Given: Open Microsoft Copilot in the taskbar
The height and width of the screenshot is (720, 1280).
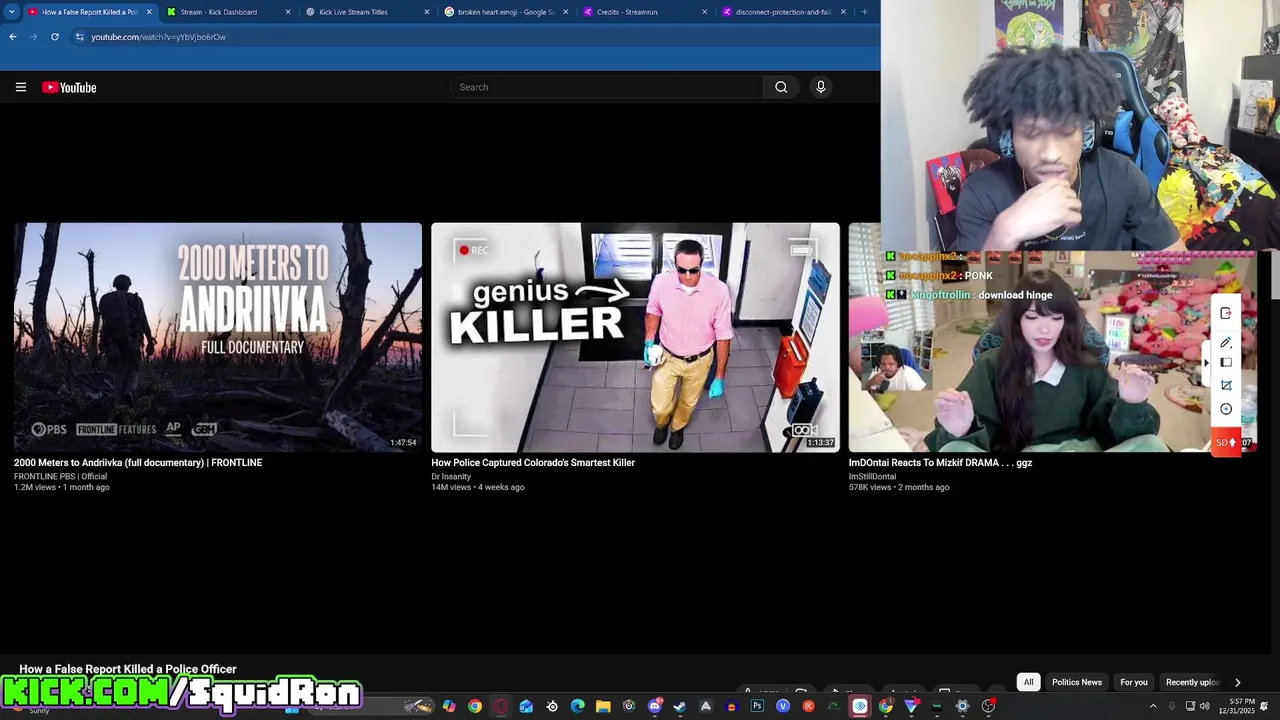Looking at the screenshot, I should (x=449, y=706).
